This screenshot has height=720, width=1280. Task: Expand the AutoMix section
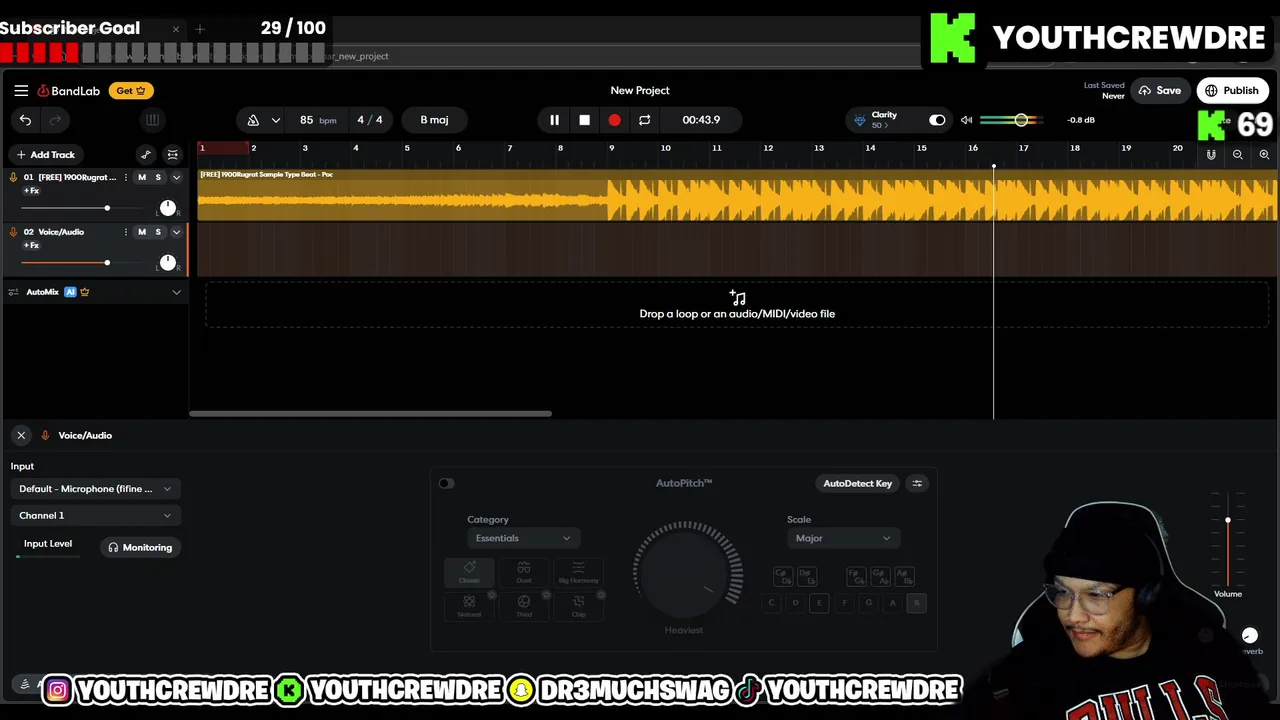(x=176, y=292)
